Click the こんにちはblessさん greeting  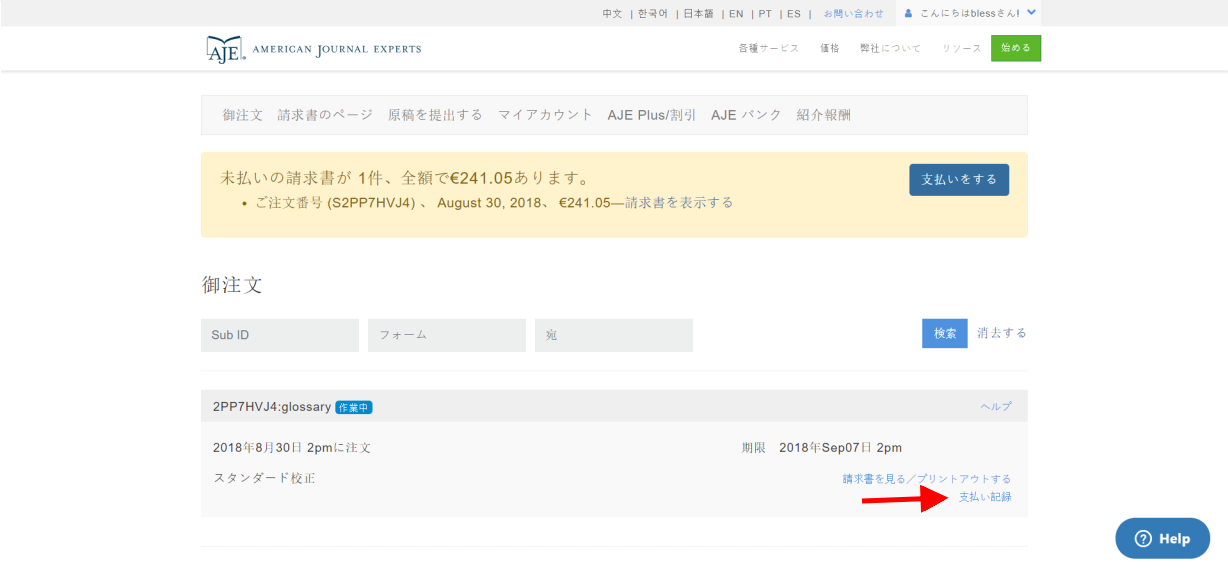click(x=970, y=13)
